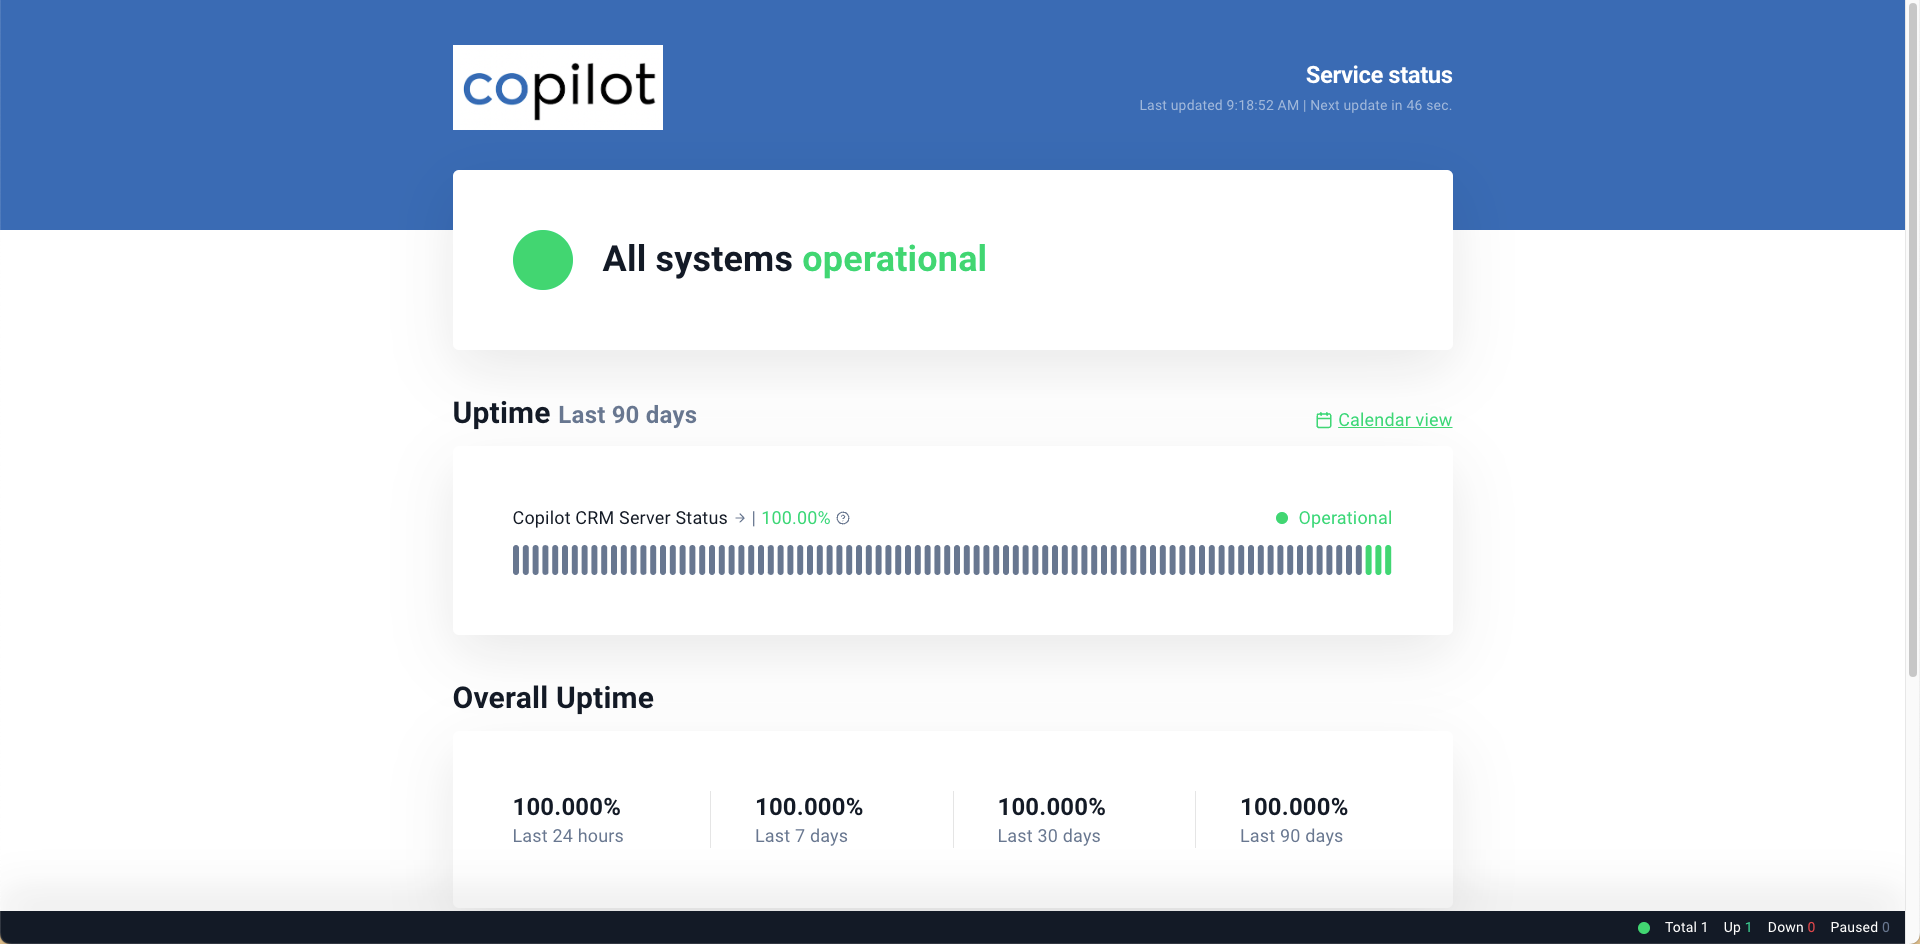Click the All systems operational heading
Screen dimensions: 1920x944
point(795,259)
